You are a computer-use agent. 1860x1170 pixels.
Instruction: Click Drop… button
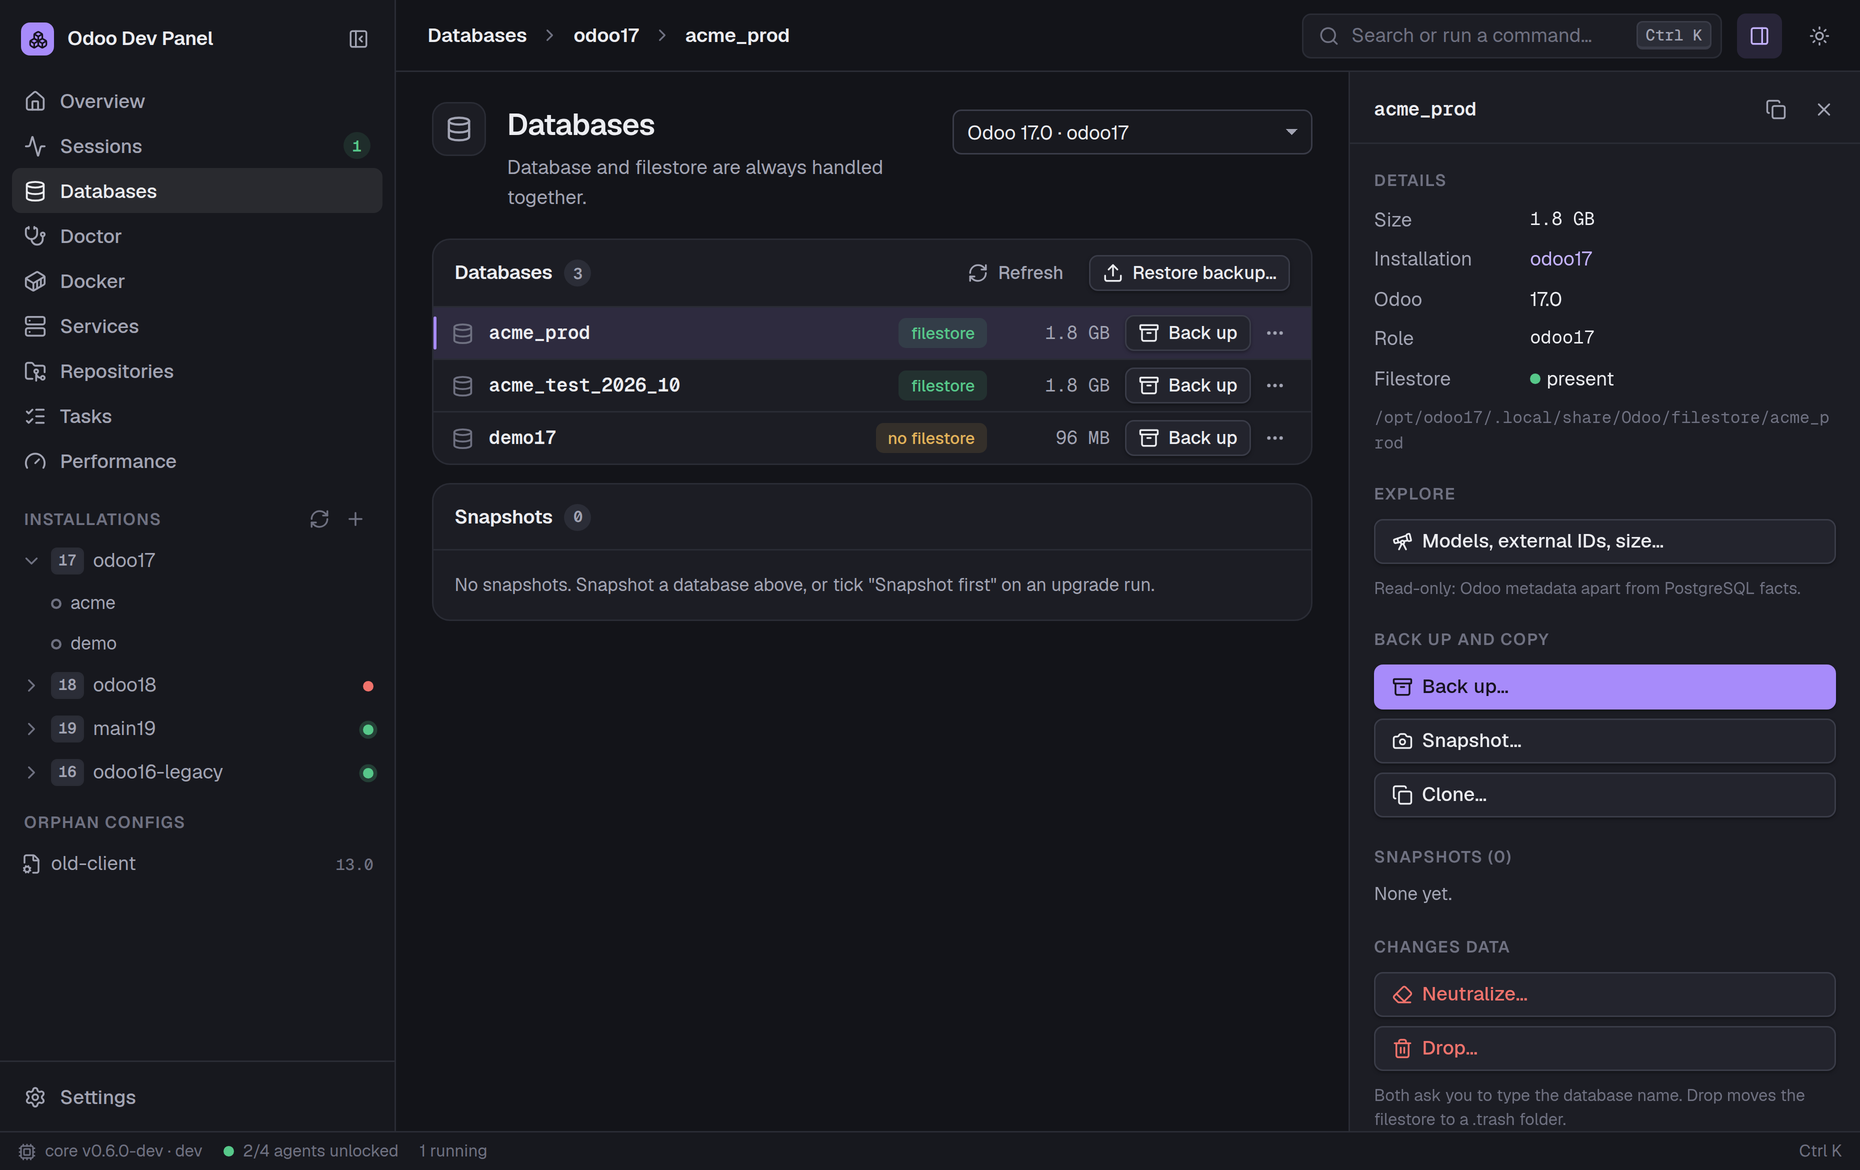click(x=1604, y=1048)
